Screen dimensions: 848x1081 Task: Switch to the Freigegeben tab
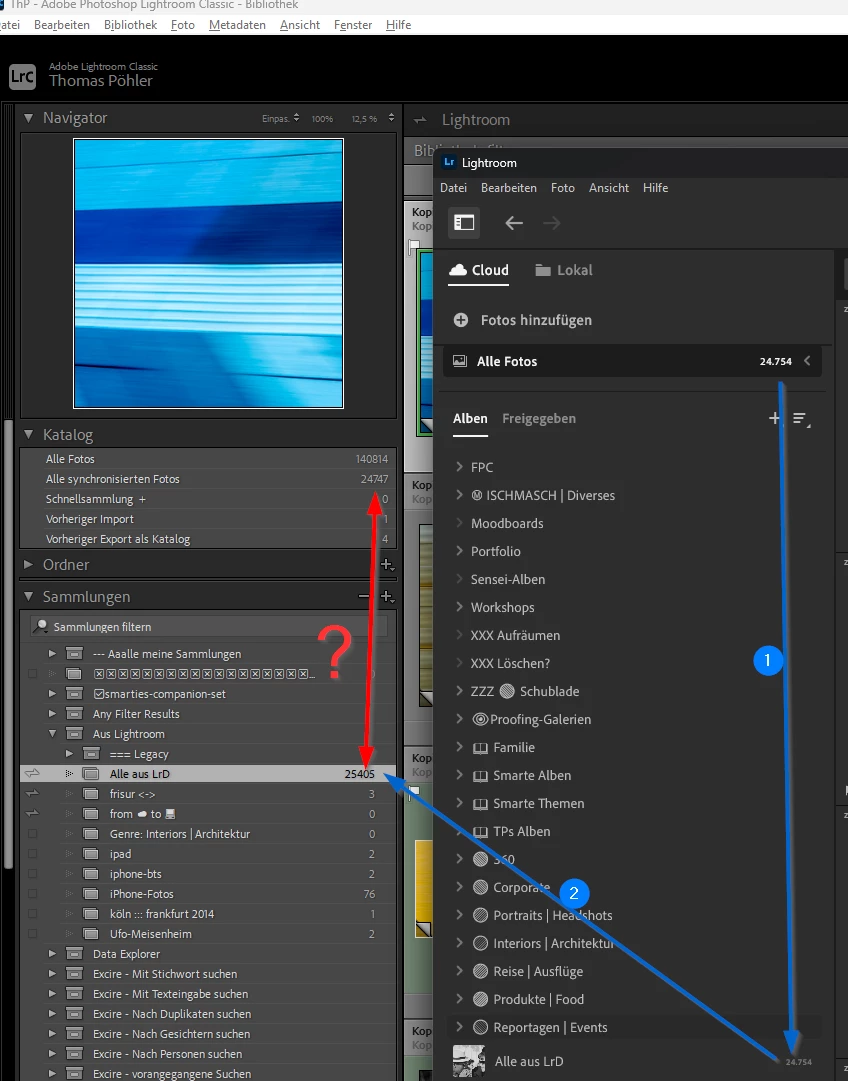(x=538, y=418)
